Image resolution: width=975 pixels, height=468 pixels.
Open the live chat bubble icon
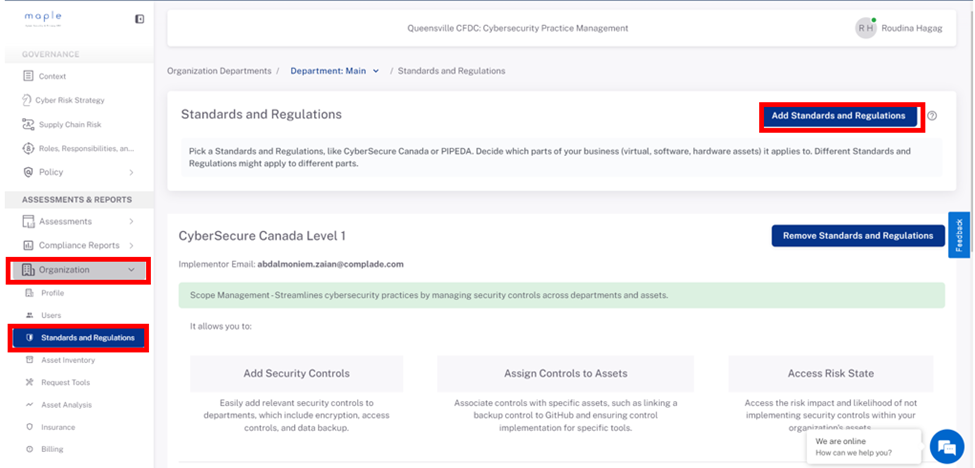pos(946,446)
